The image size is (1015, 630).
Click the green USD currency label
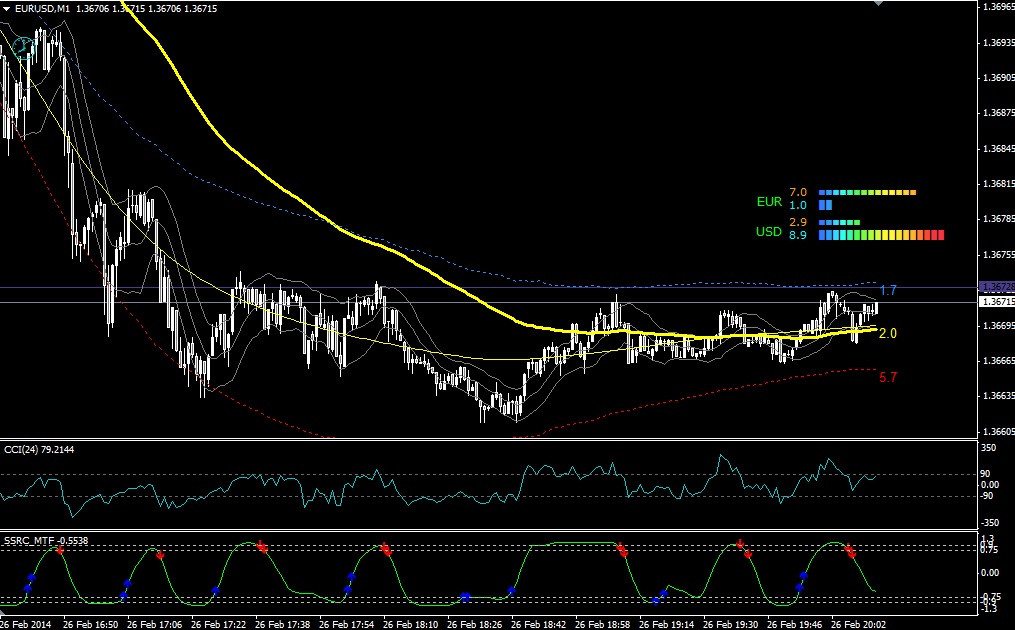click(769, 231)
